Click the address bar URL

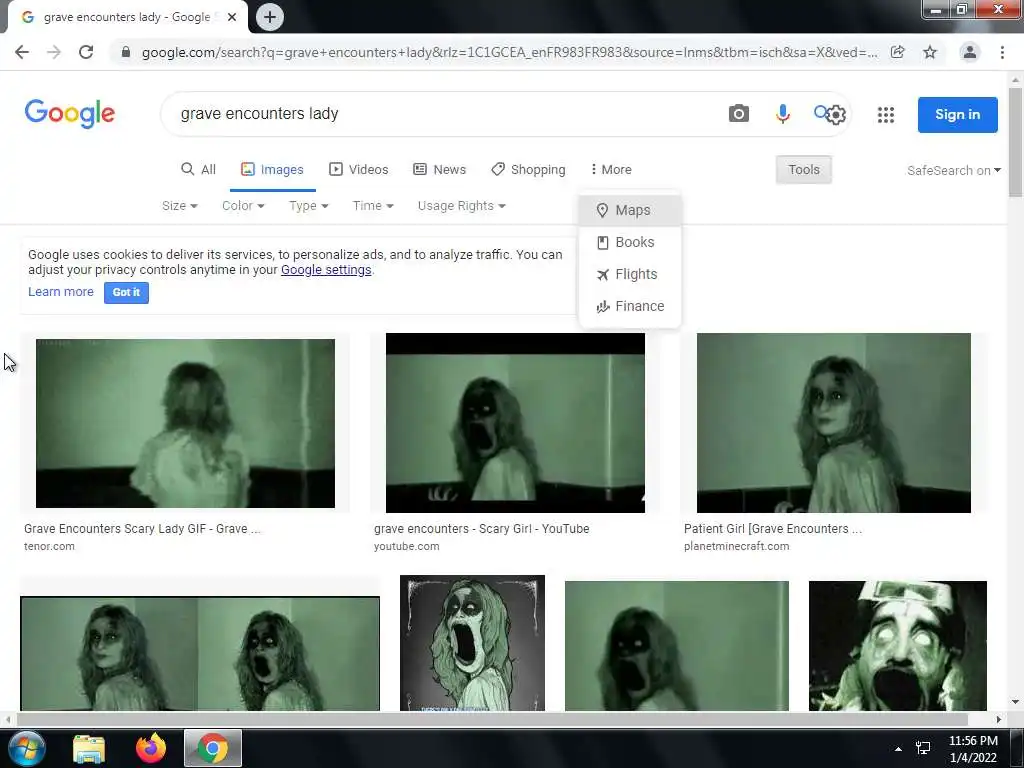pyautogui.click(x=509, y=52)
